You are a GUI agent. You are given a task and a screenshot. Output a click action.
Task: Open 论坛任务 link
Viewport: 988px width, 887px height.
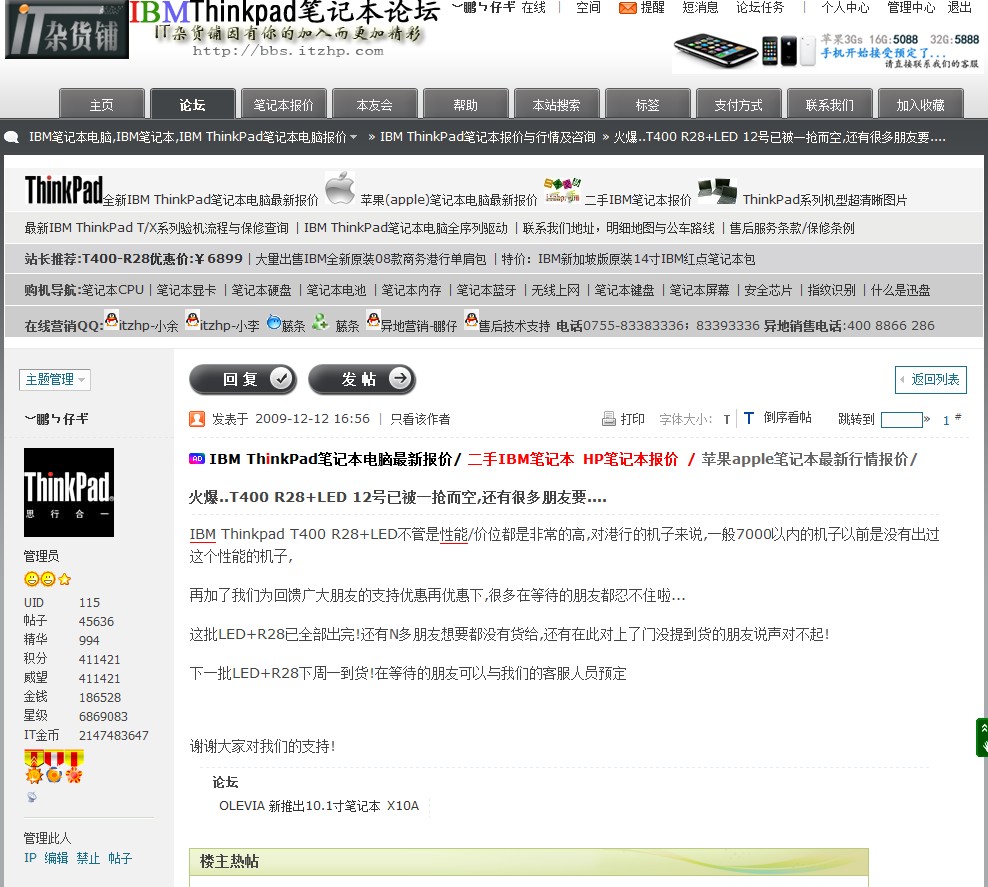pyautogui.click(x=761, y=8)
